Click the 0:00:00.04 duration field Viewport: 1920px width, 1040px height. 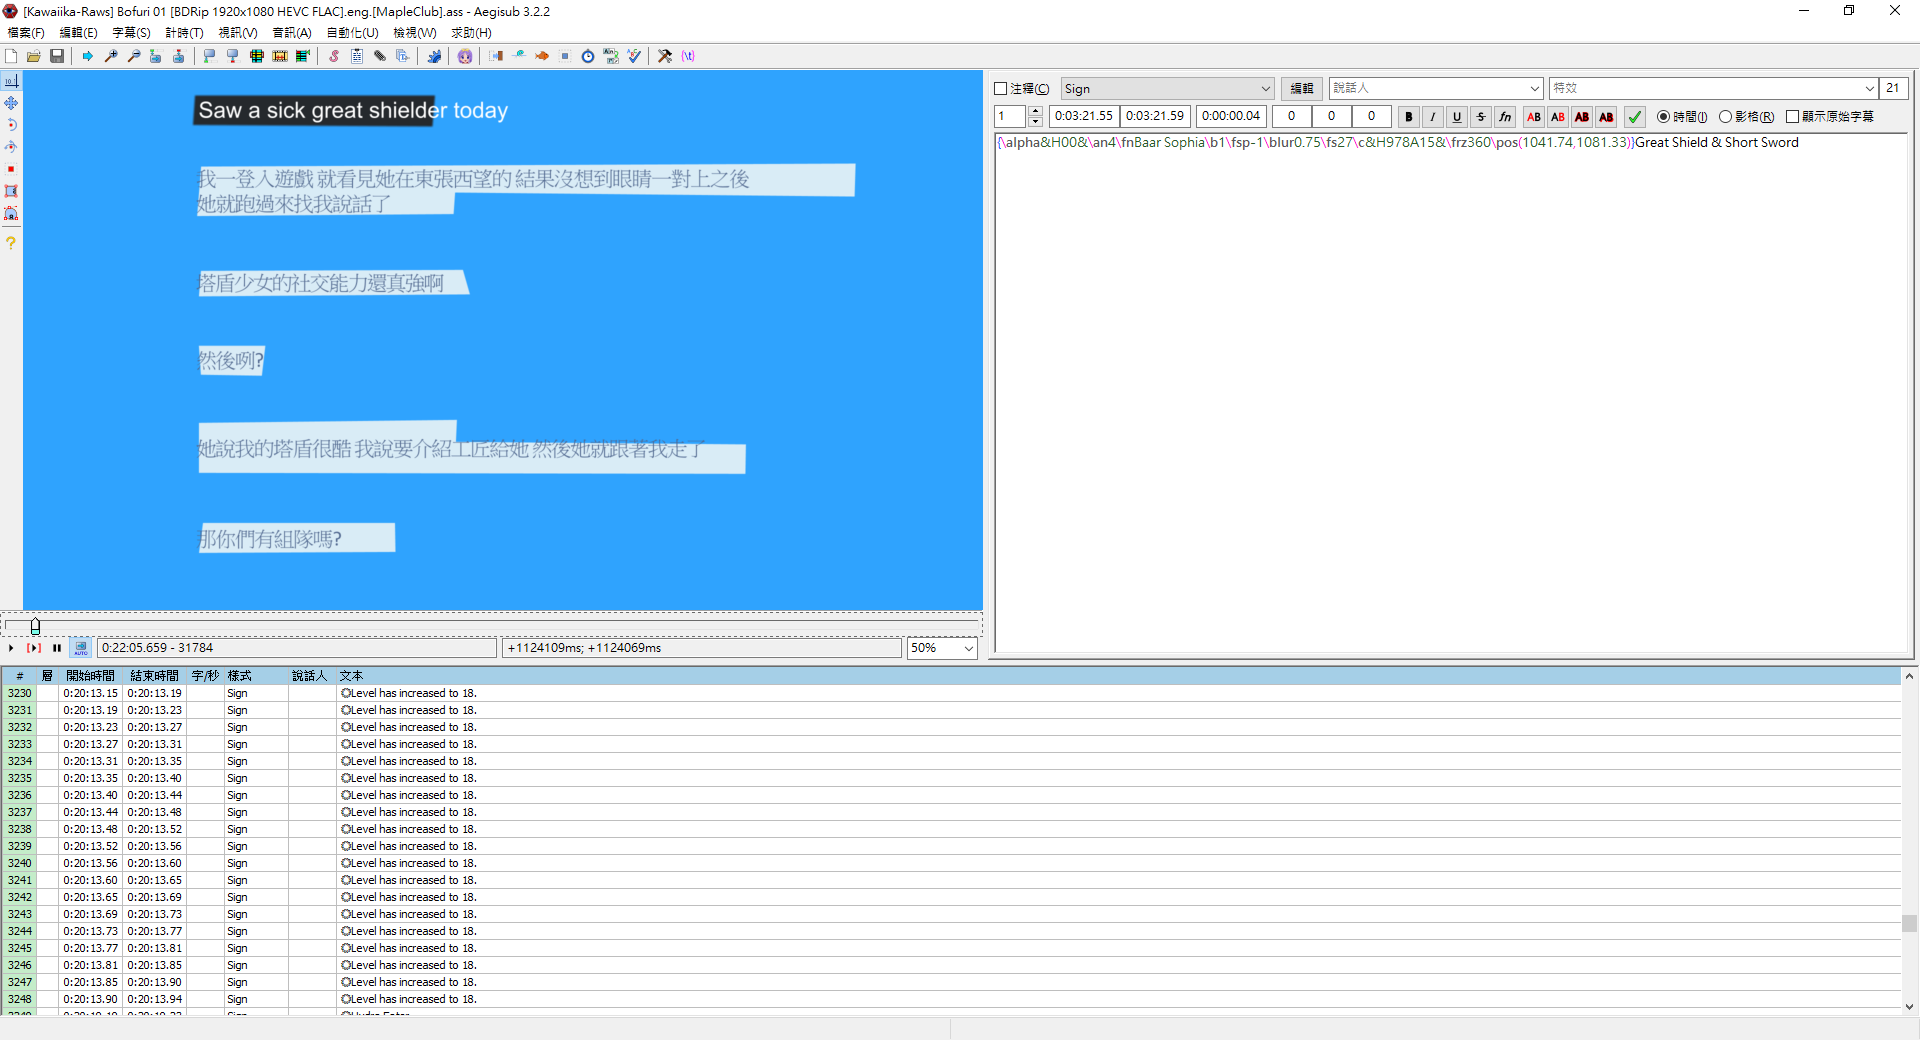click(x=1231, y=117)
